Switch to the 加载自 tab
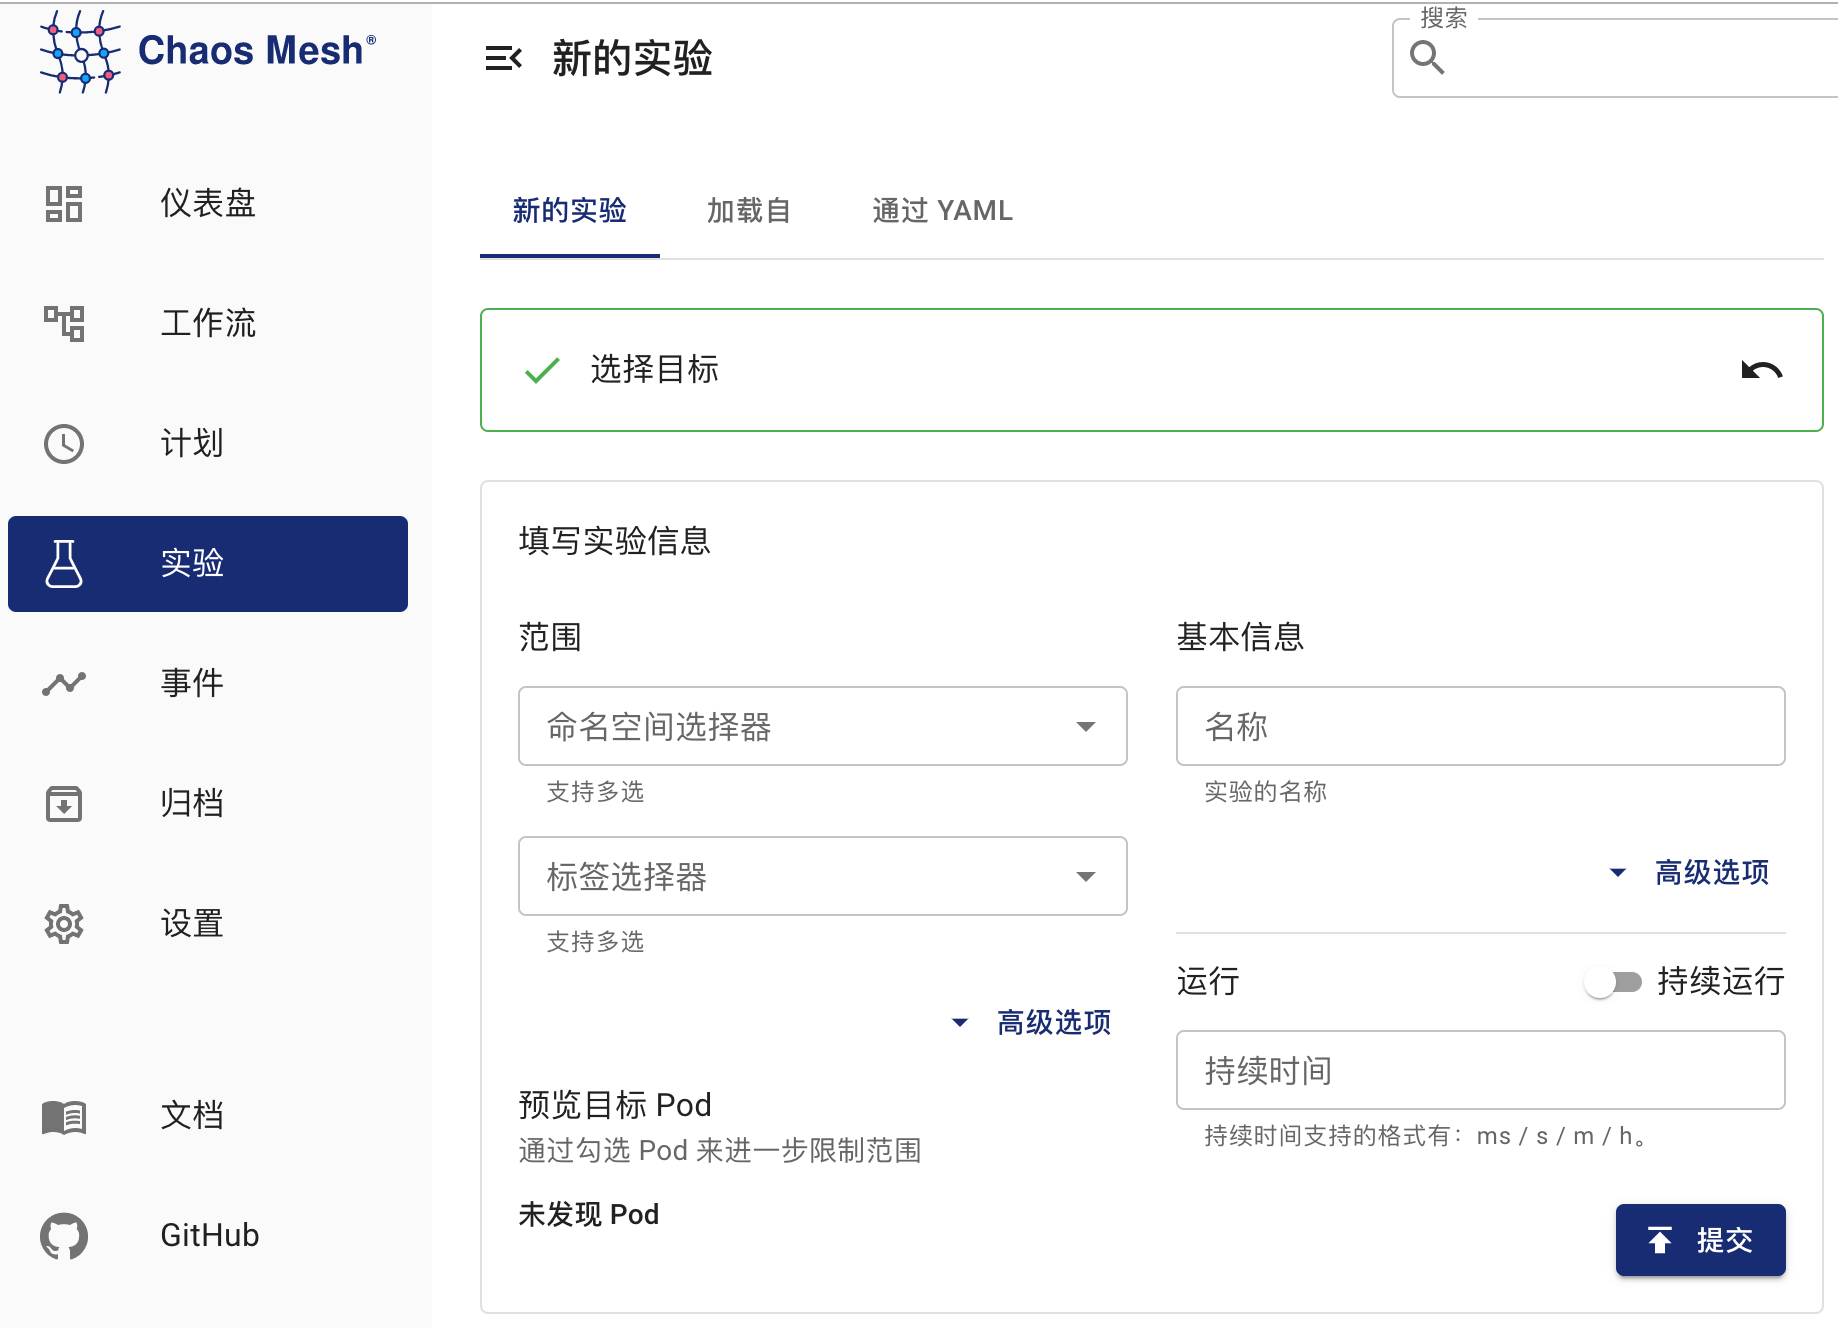 click(x=748, y=210)
